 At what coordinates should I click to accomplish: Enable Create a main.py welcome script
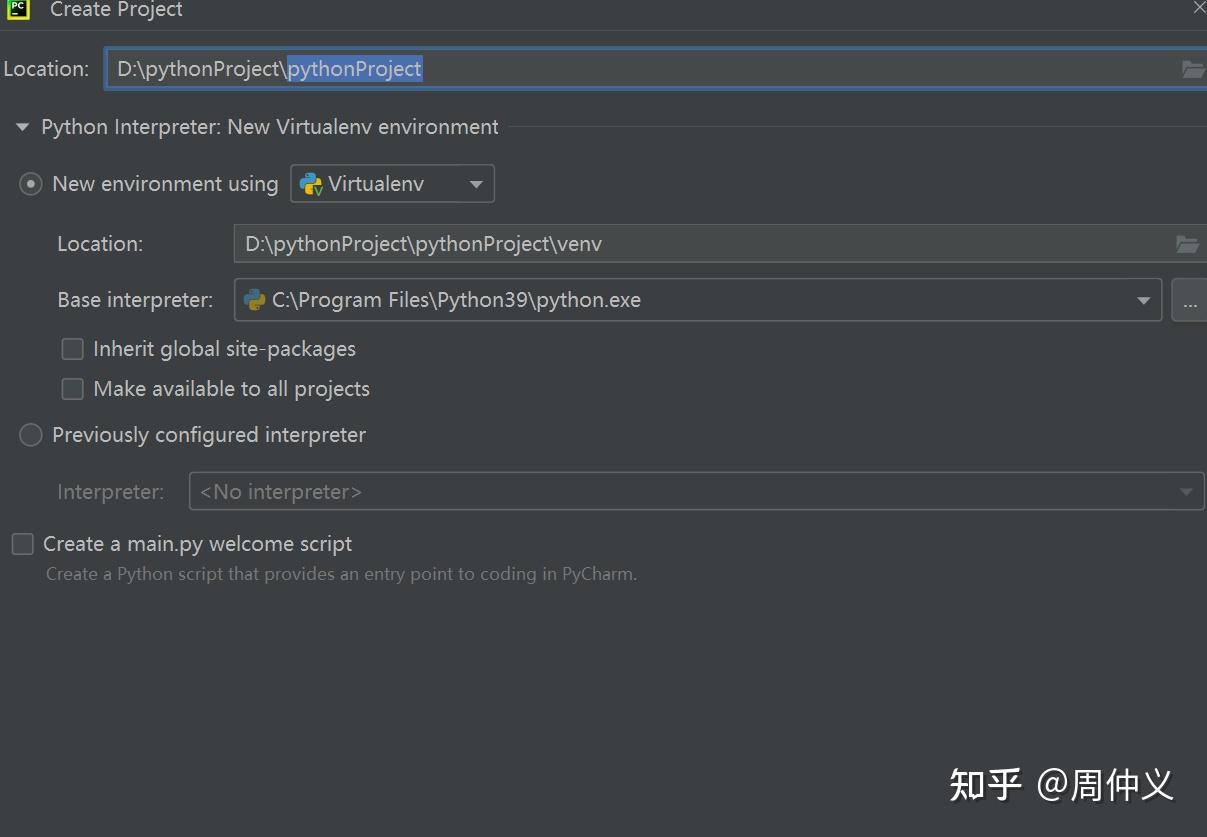[x=22, y=544]
